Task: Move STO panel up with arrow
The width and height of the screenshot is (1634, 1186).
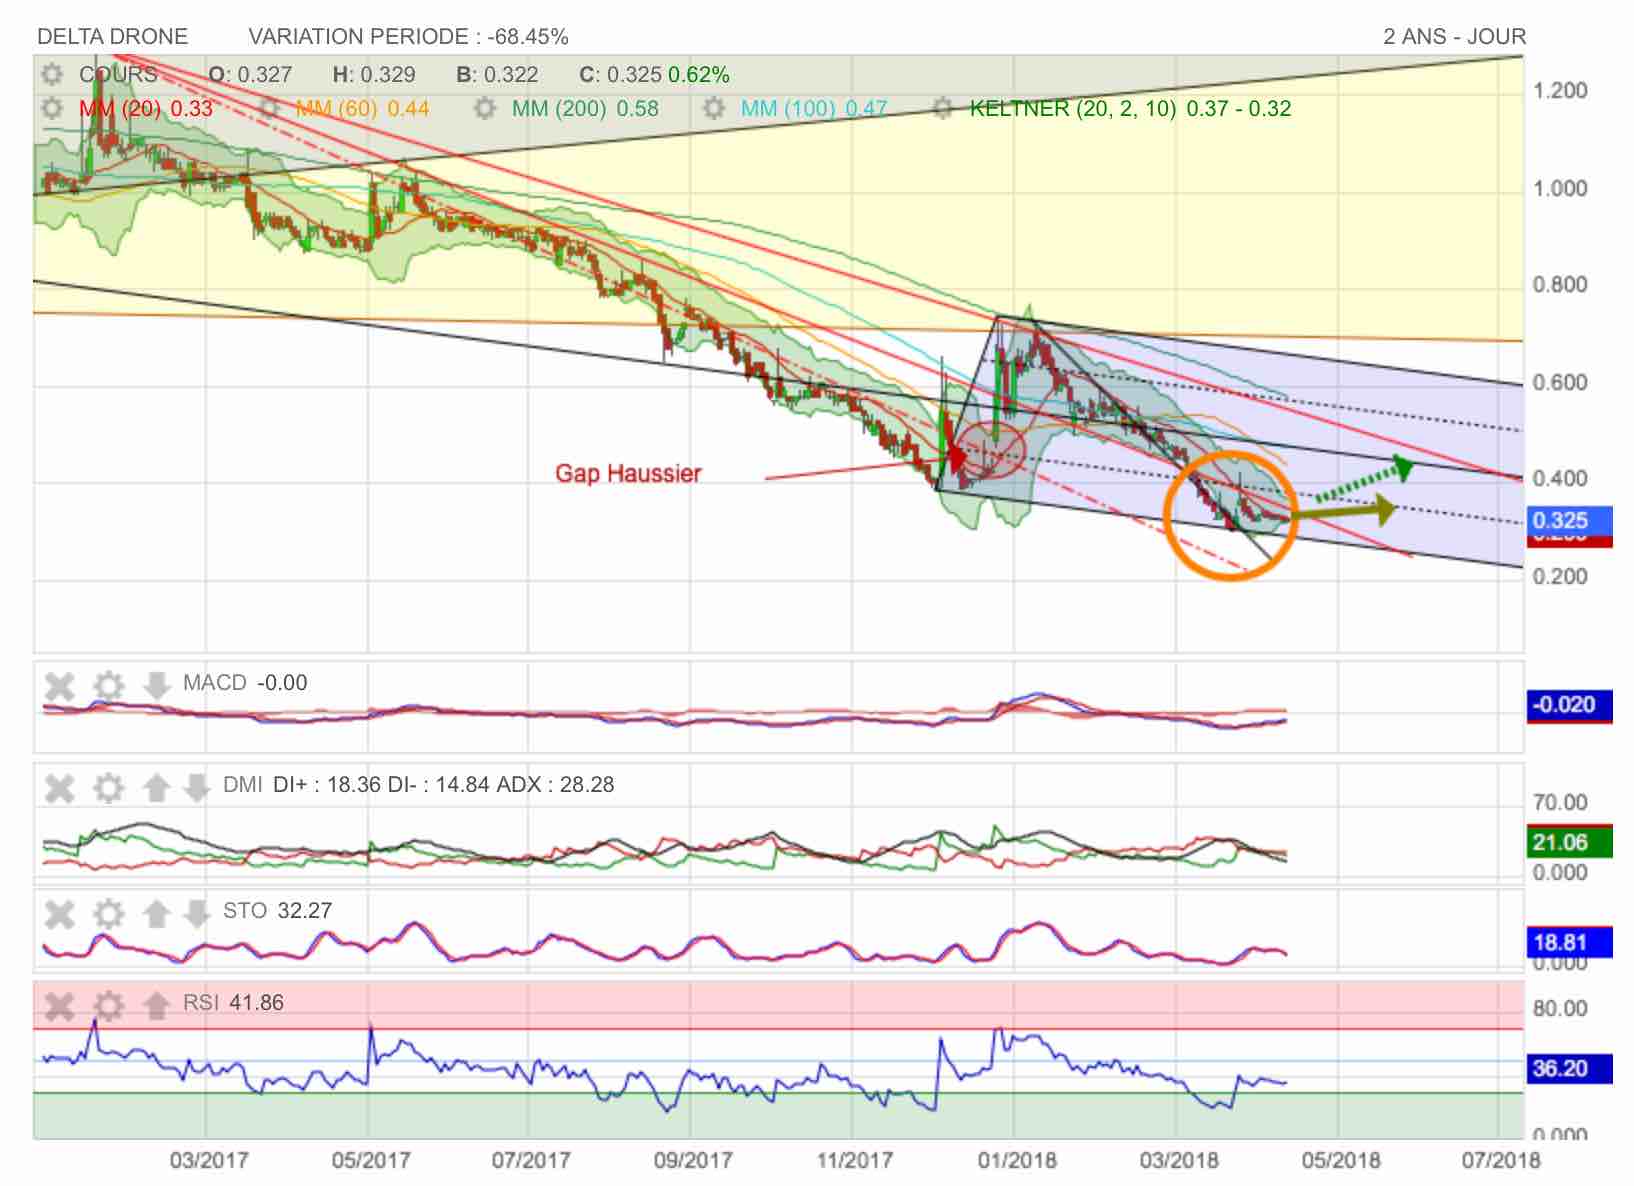Action: tap(156, 913)
